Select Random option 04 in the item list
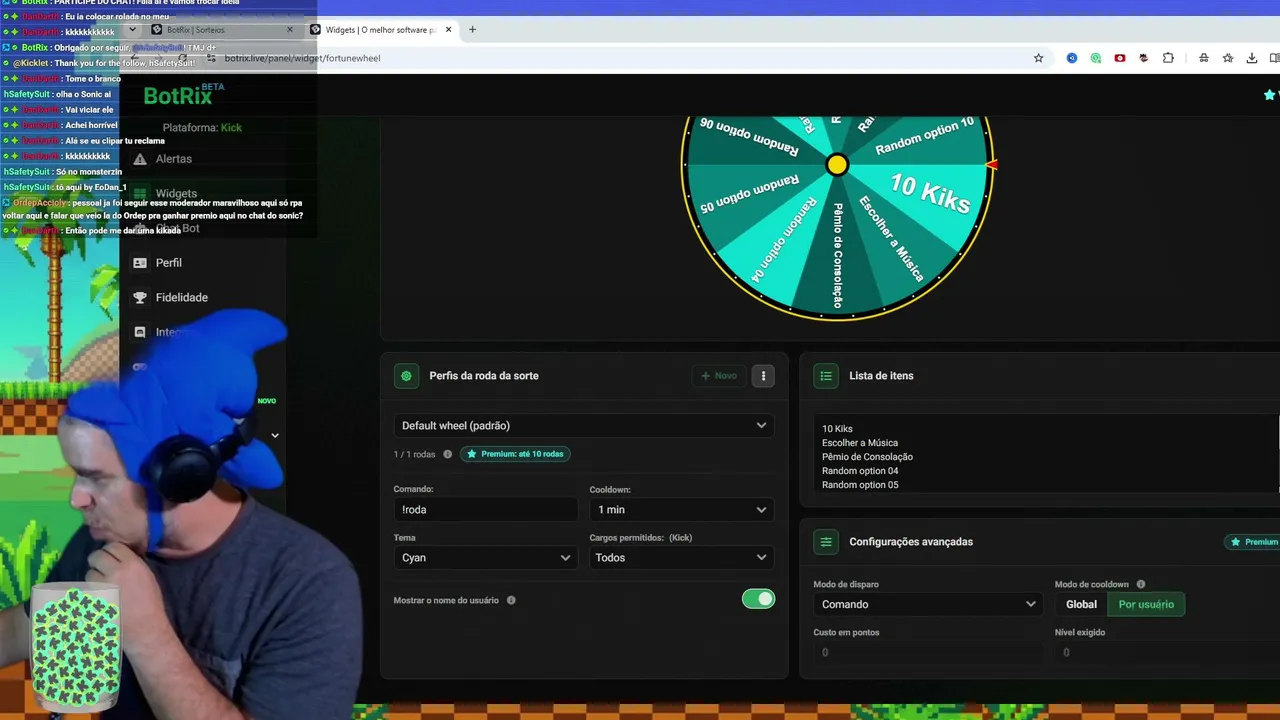1280x720 pixels. click(860, 471)
